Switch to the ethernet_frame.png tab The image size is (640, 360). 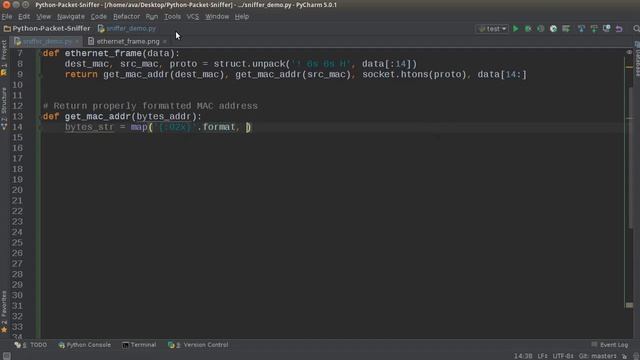128,42
